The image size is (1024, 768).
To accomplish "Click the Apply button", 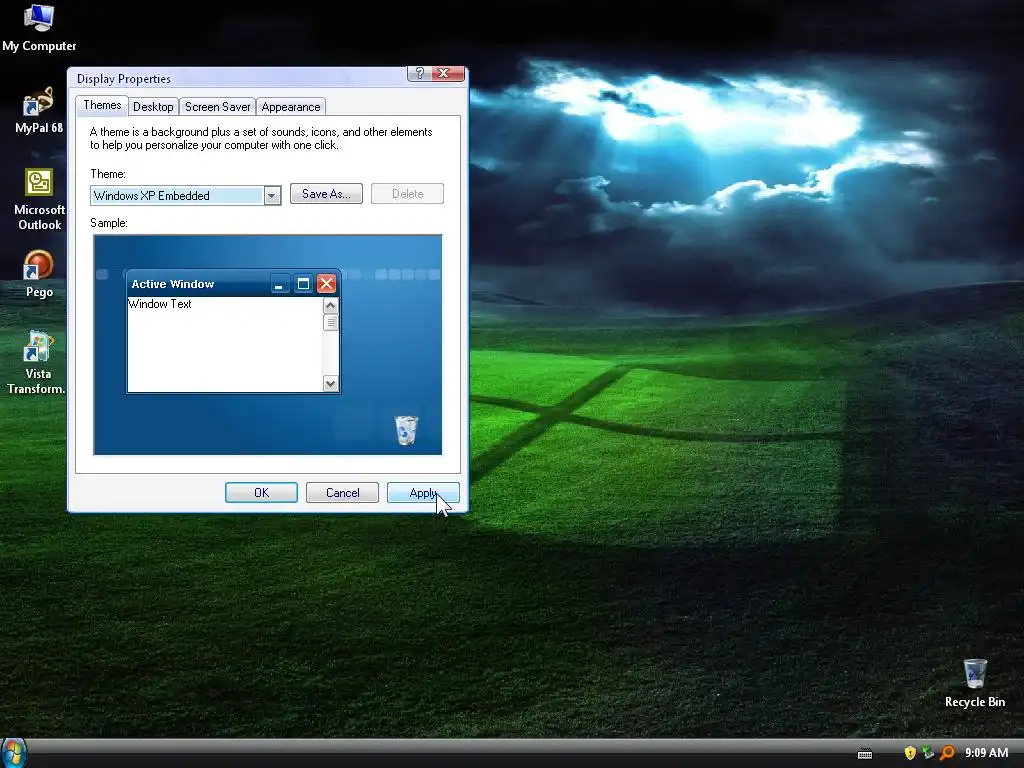I will click(x=423, y=492).
